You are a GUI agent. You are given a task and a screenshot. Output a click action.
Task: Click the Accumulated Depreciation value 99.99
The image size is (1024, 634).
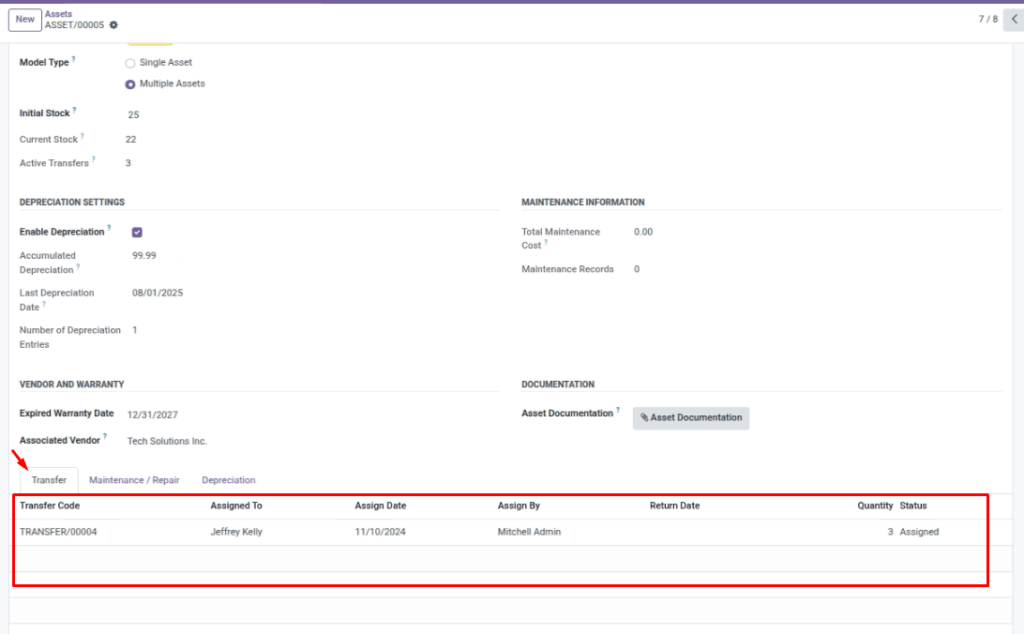coord(144,255)
